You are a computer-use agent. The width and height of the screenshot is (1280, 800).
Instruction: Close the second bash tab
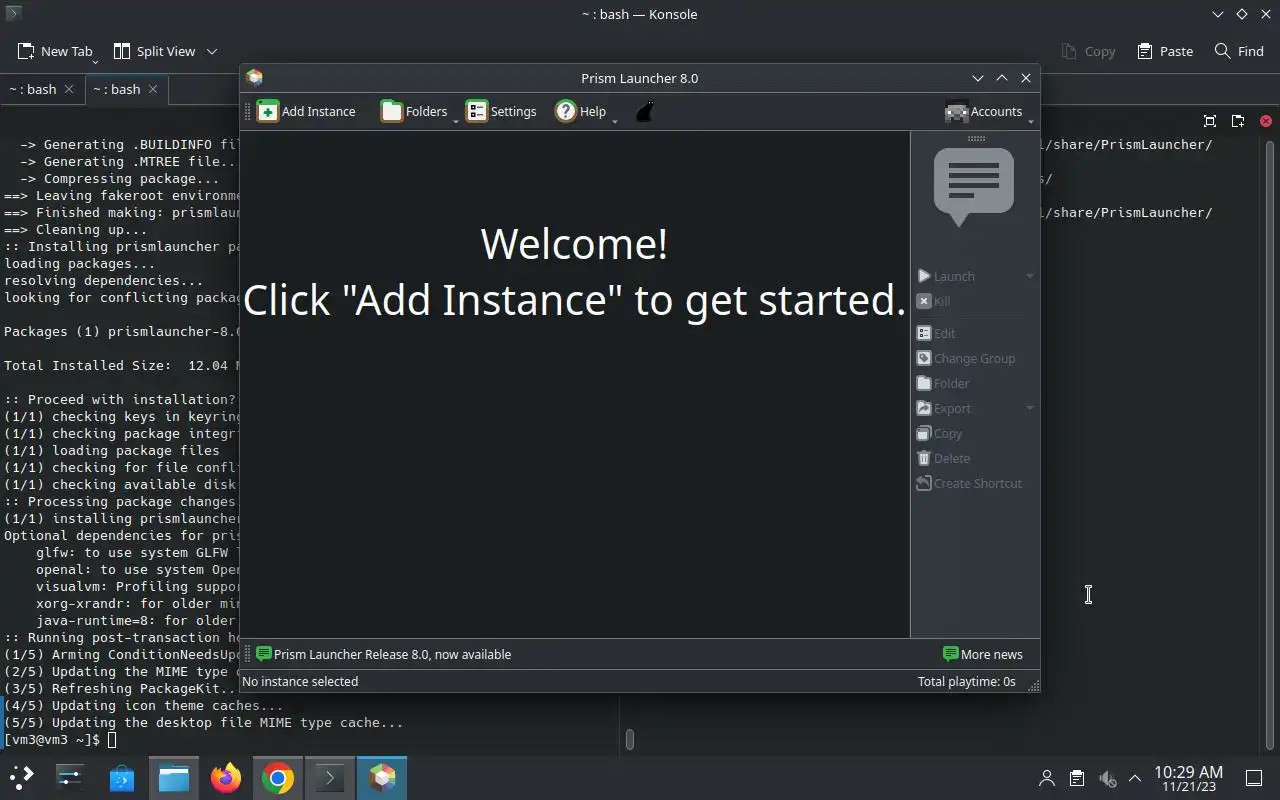(153, 89)
